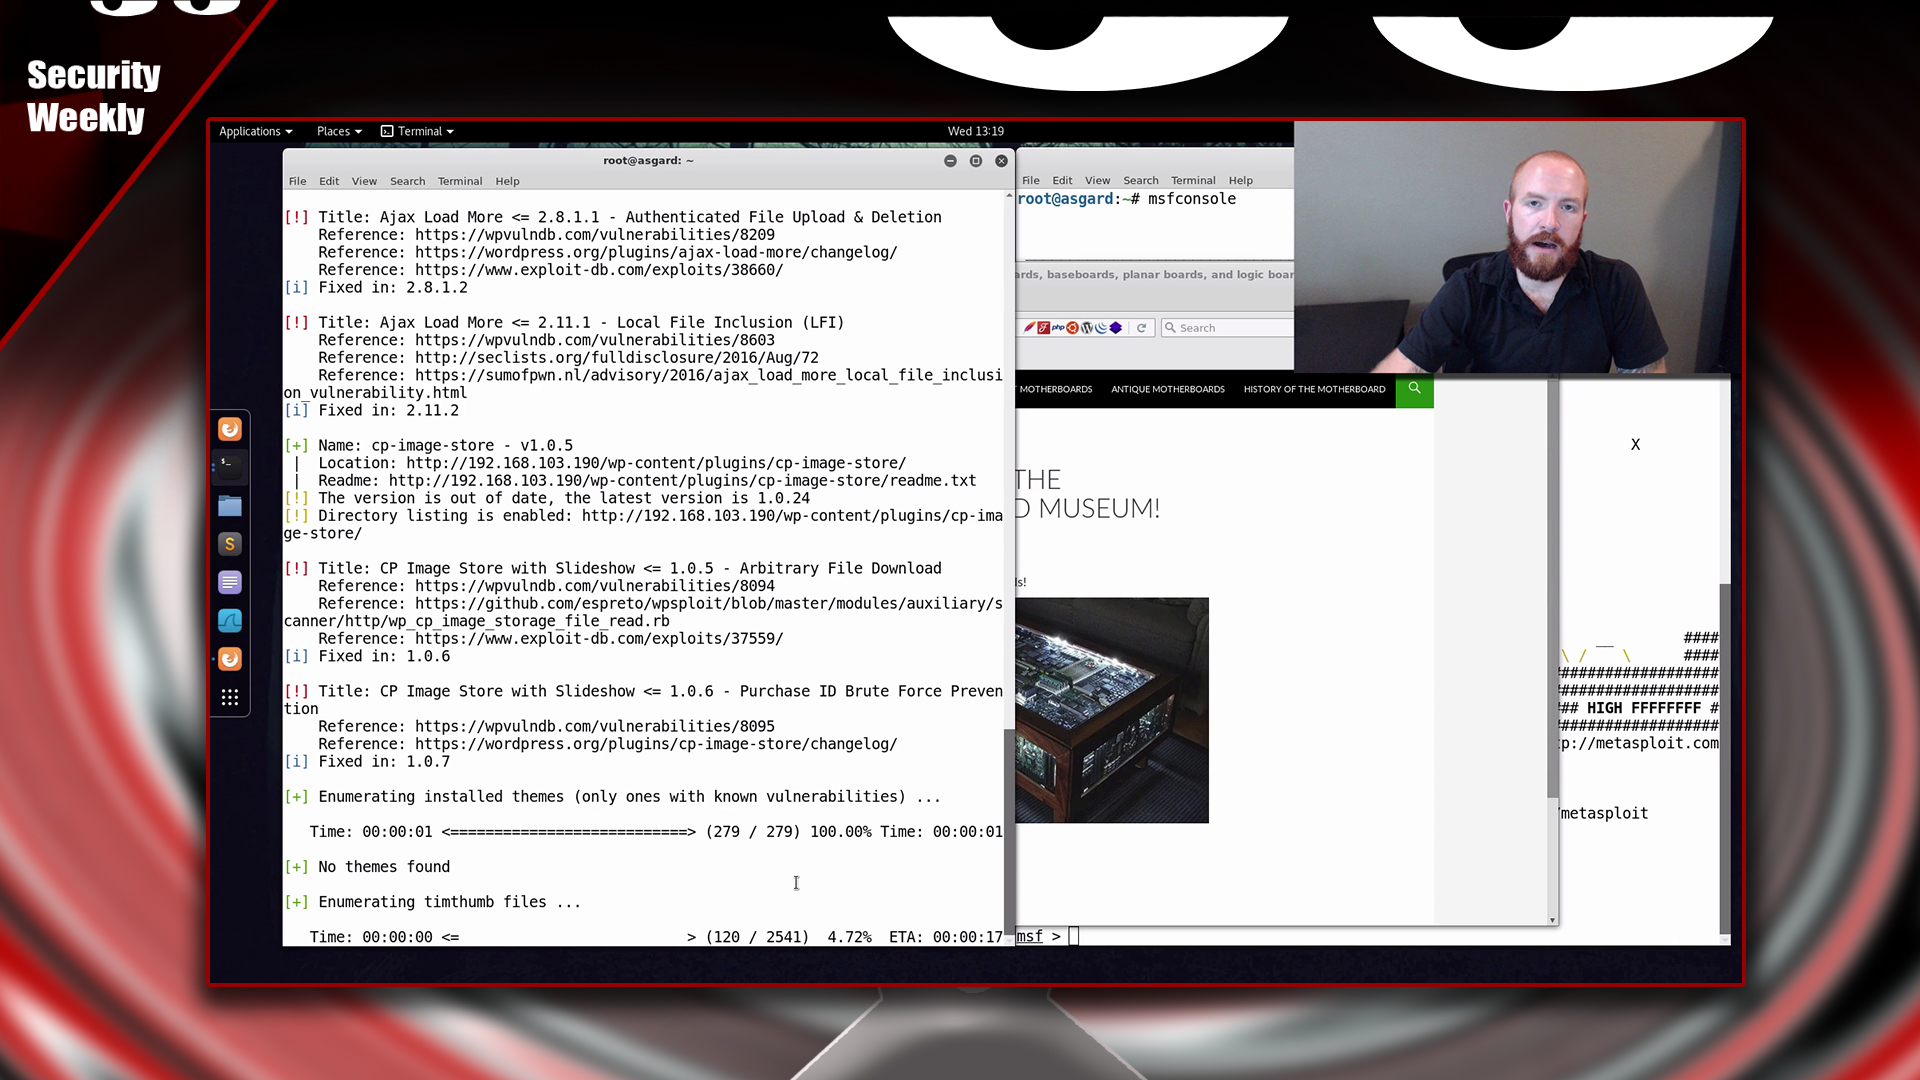Open the Files folder icon in dock
The height and width of the screenshot is (1080, 1920).
(x=230, y=506)
